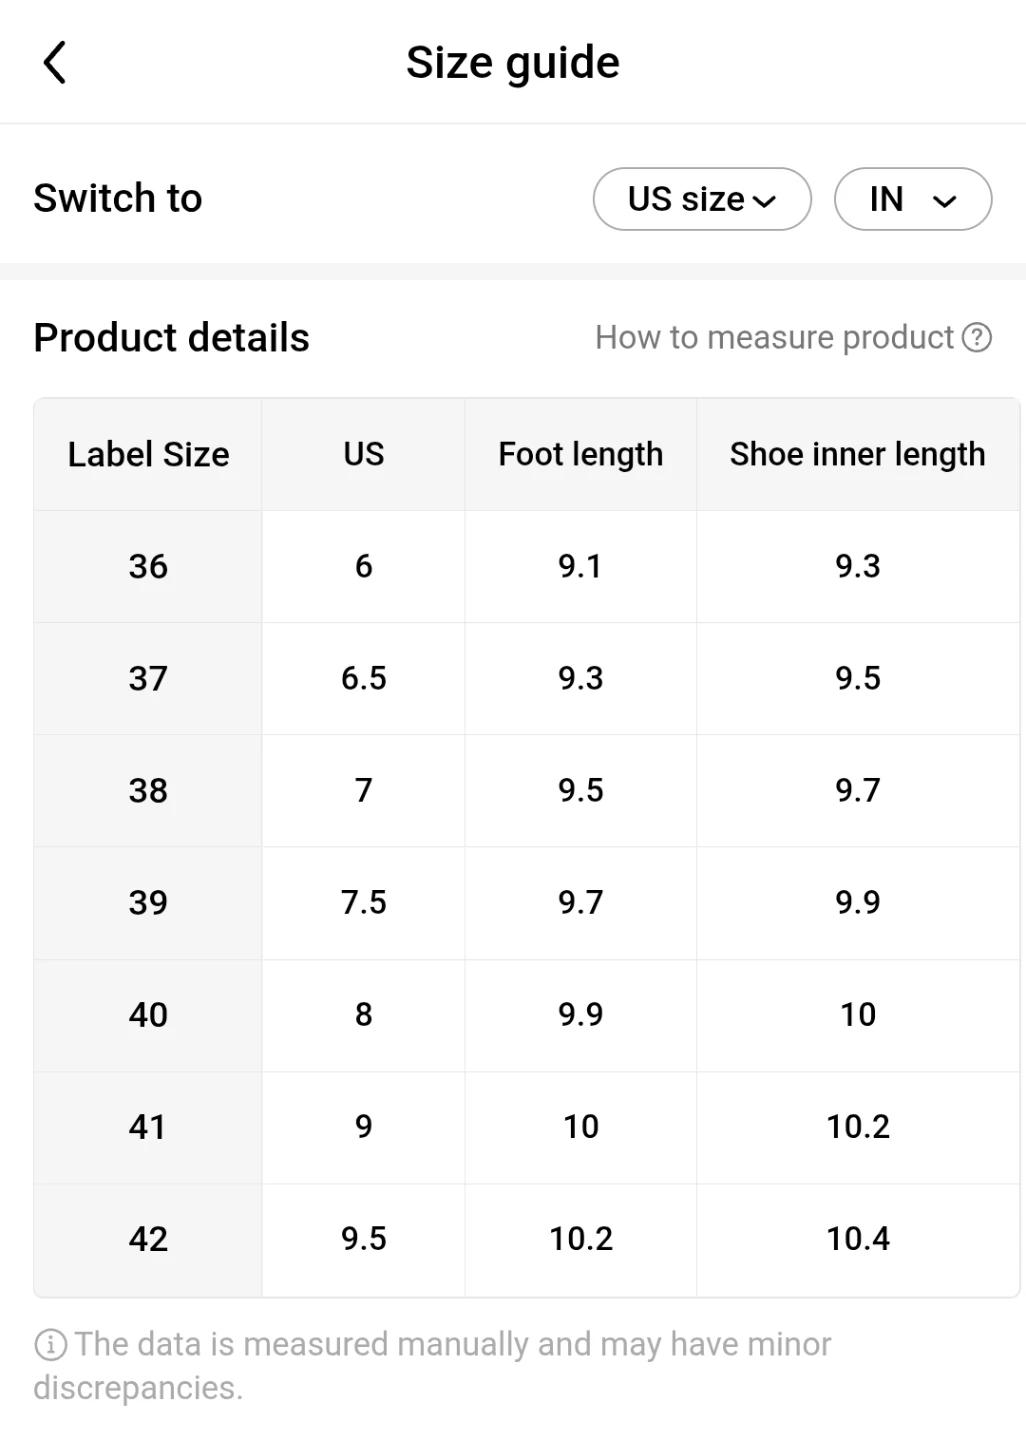Select the label size 42 row
Image resolution: width=1026 pixels, height=1440 pixels.
tap(148, 1239)
